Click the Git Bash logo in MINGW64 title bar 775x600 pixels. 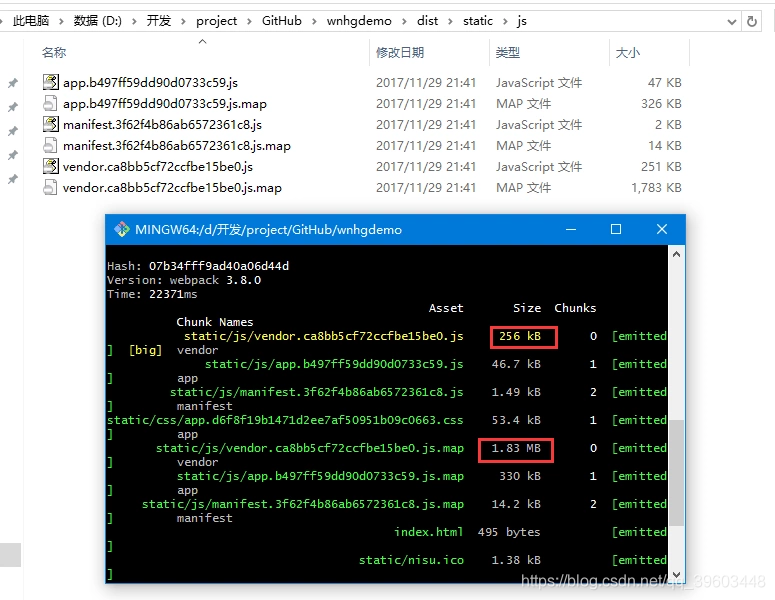(x=122, y=229)
